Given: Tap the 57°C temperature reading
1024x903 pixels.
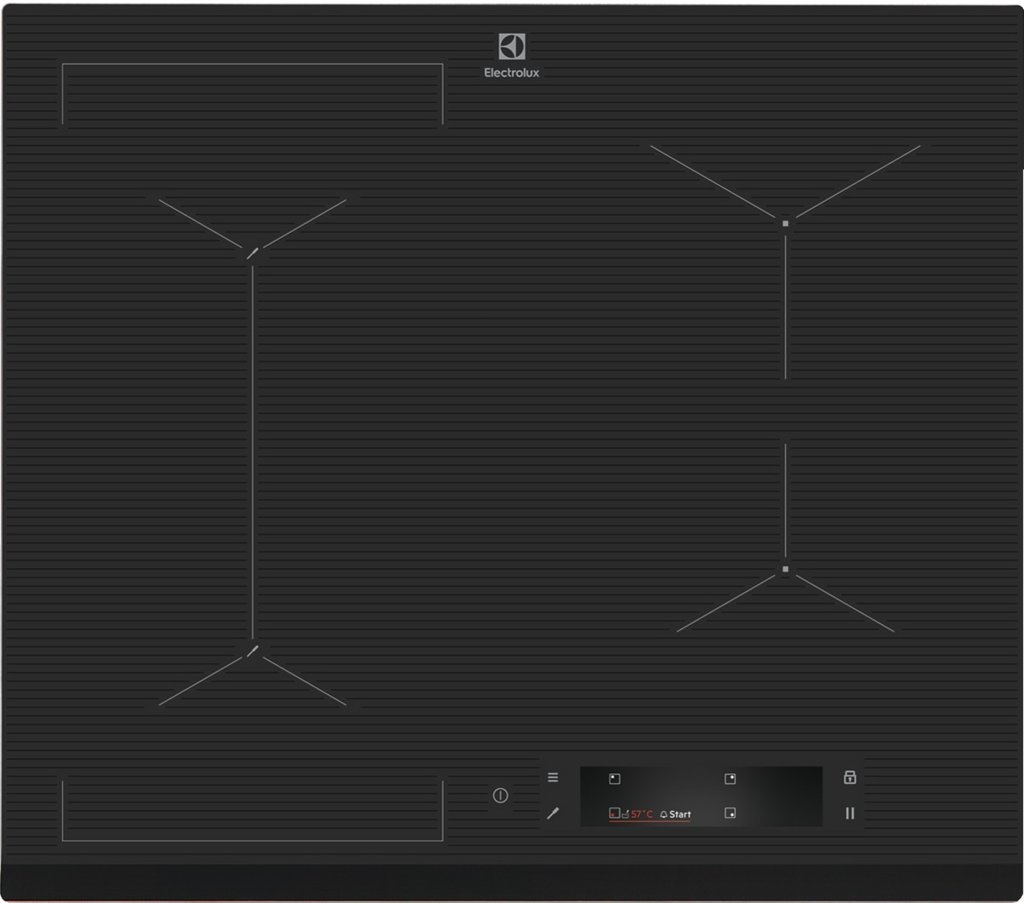Looking at the screenshot, I should pyautogui.click(x=642, y=814).
